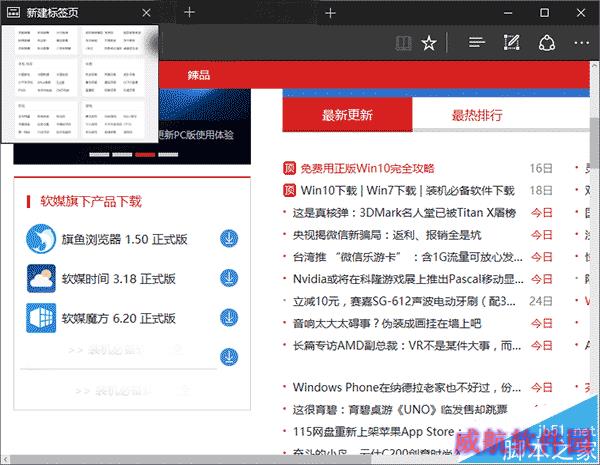
Task: Open Win10下载 | Win7下载 link
Action: [x=408, y=190]
